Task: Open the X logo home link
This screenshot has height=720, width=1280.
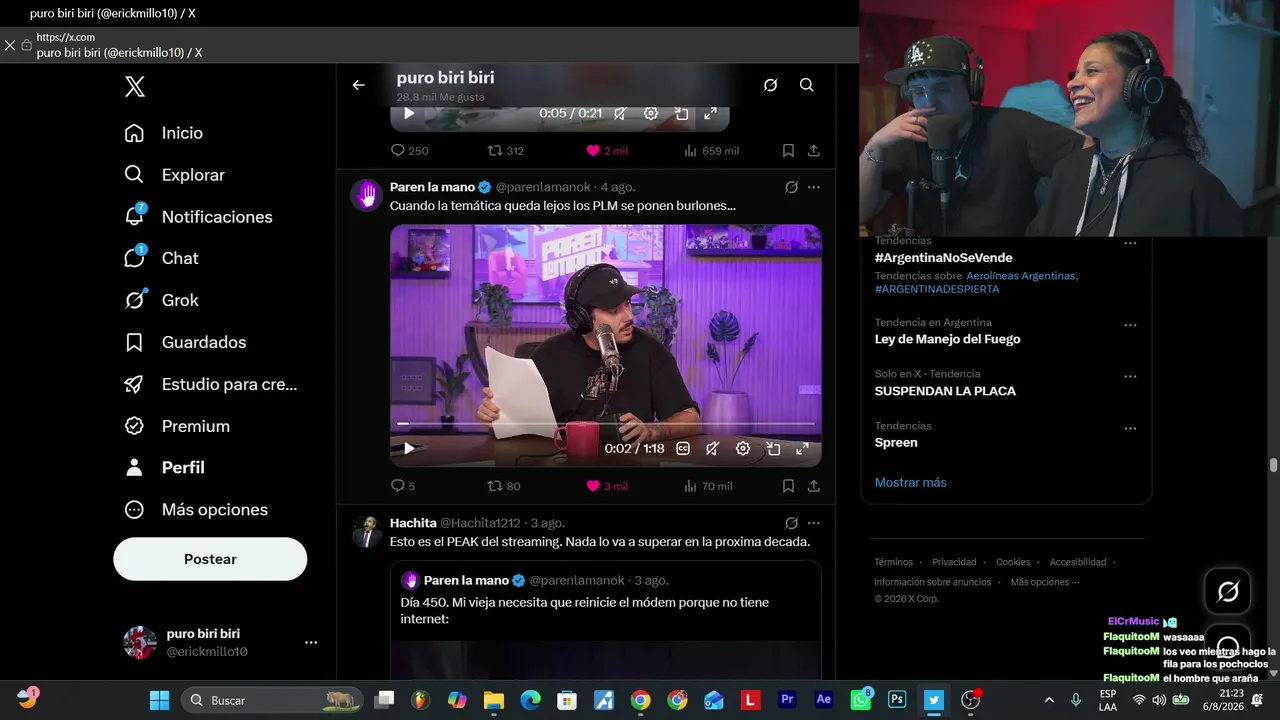Action: coord(135,87)
